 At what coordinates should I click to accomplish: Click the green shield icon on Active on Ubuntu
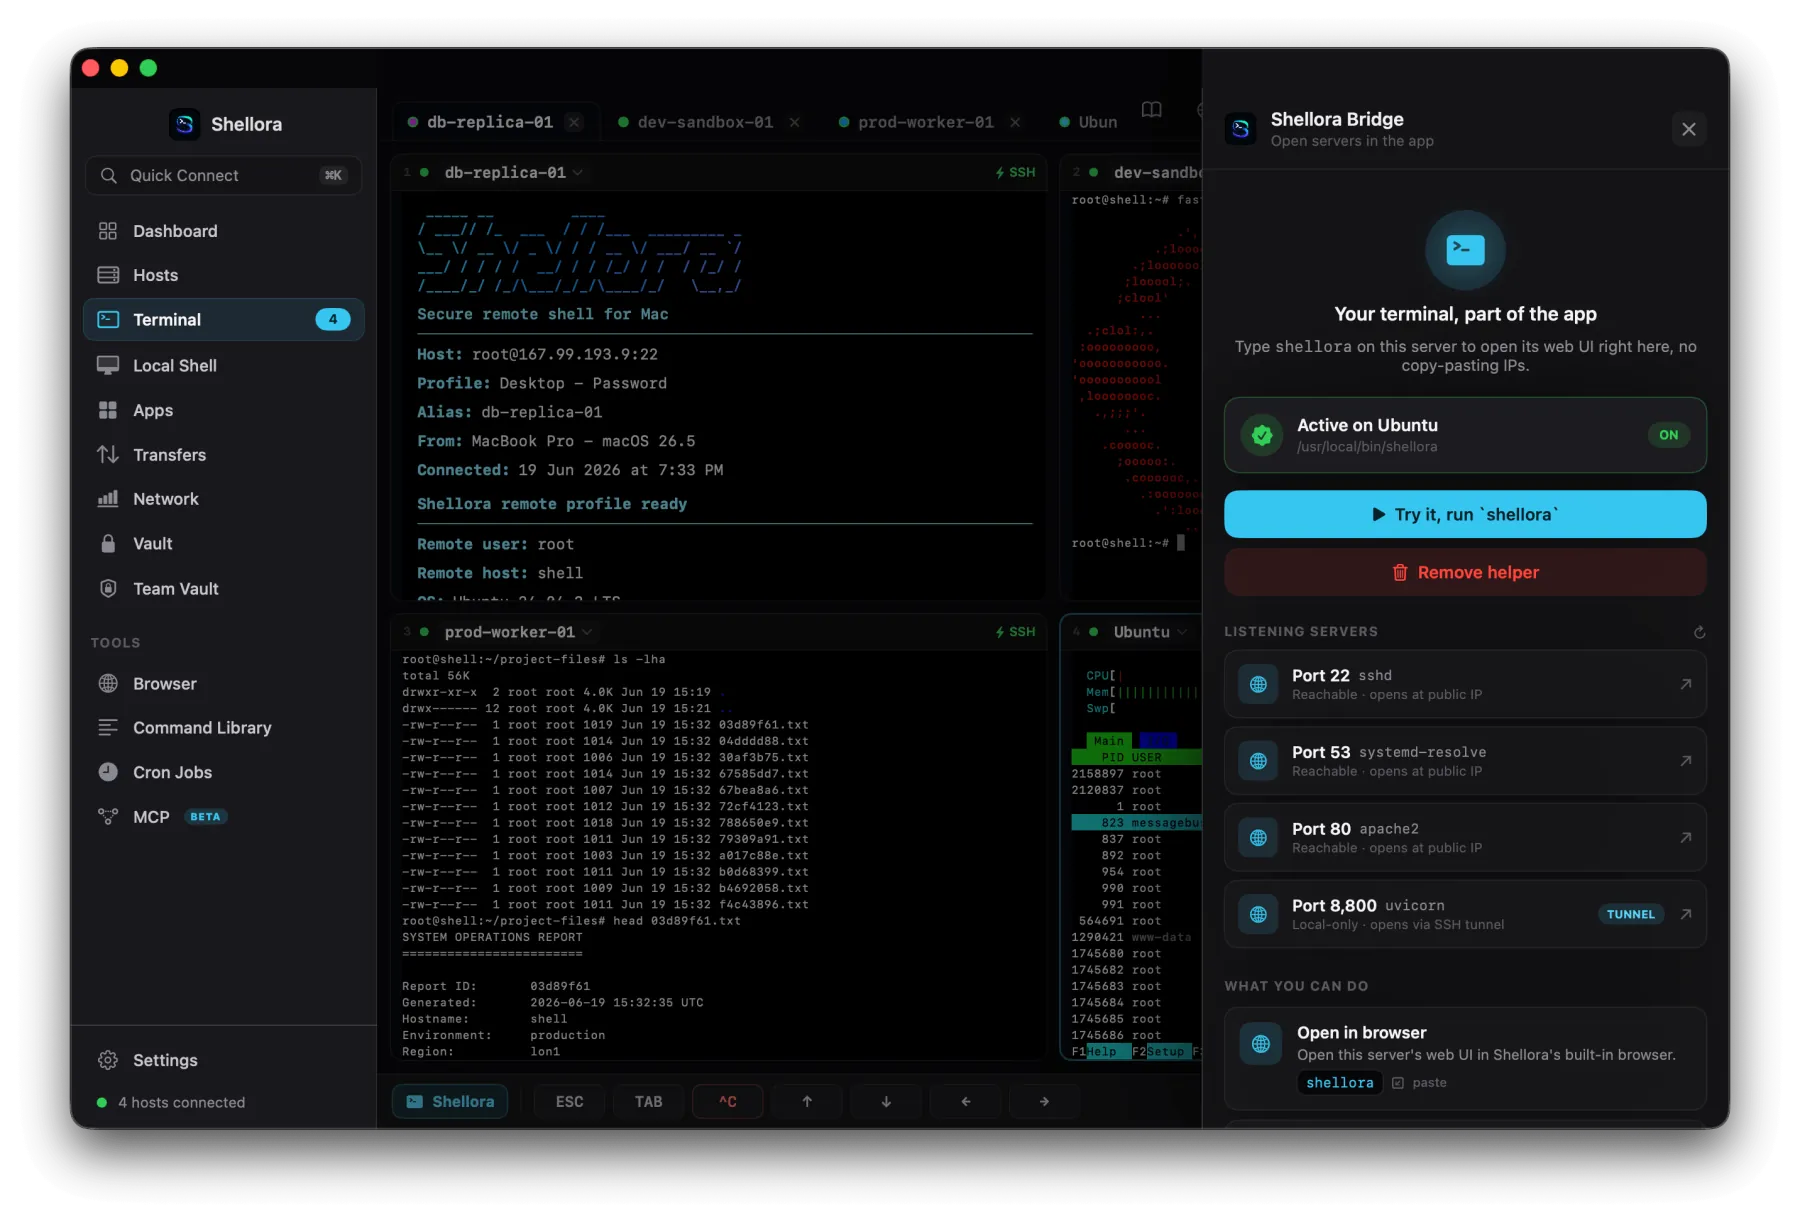(x=1262, y=435)
